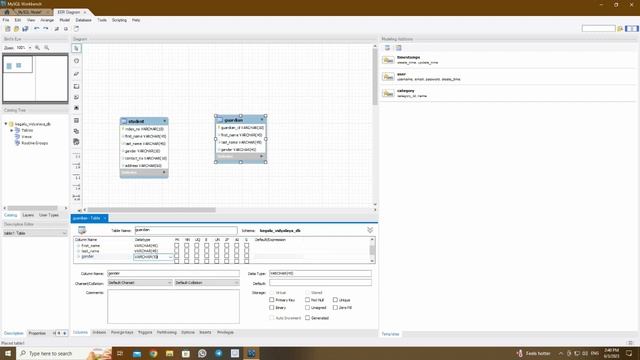Switch to the Layers tab
This screenshot has width=640, height=360.
(x=28, y=215)
